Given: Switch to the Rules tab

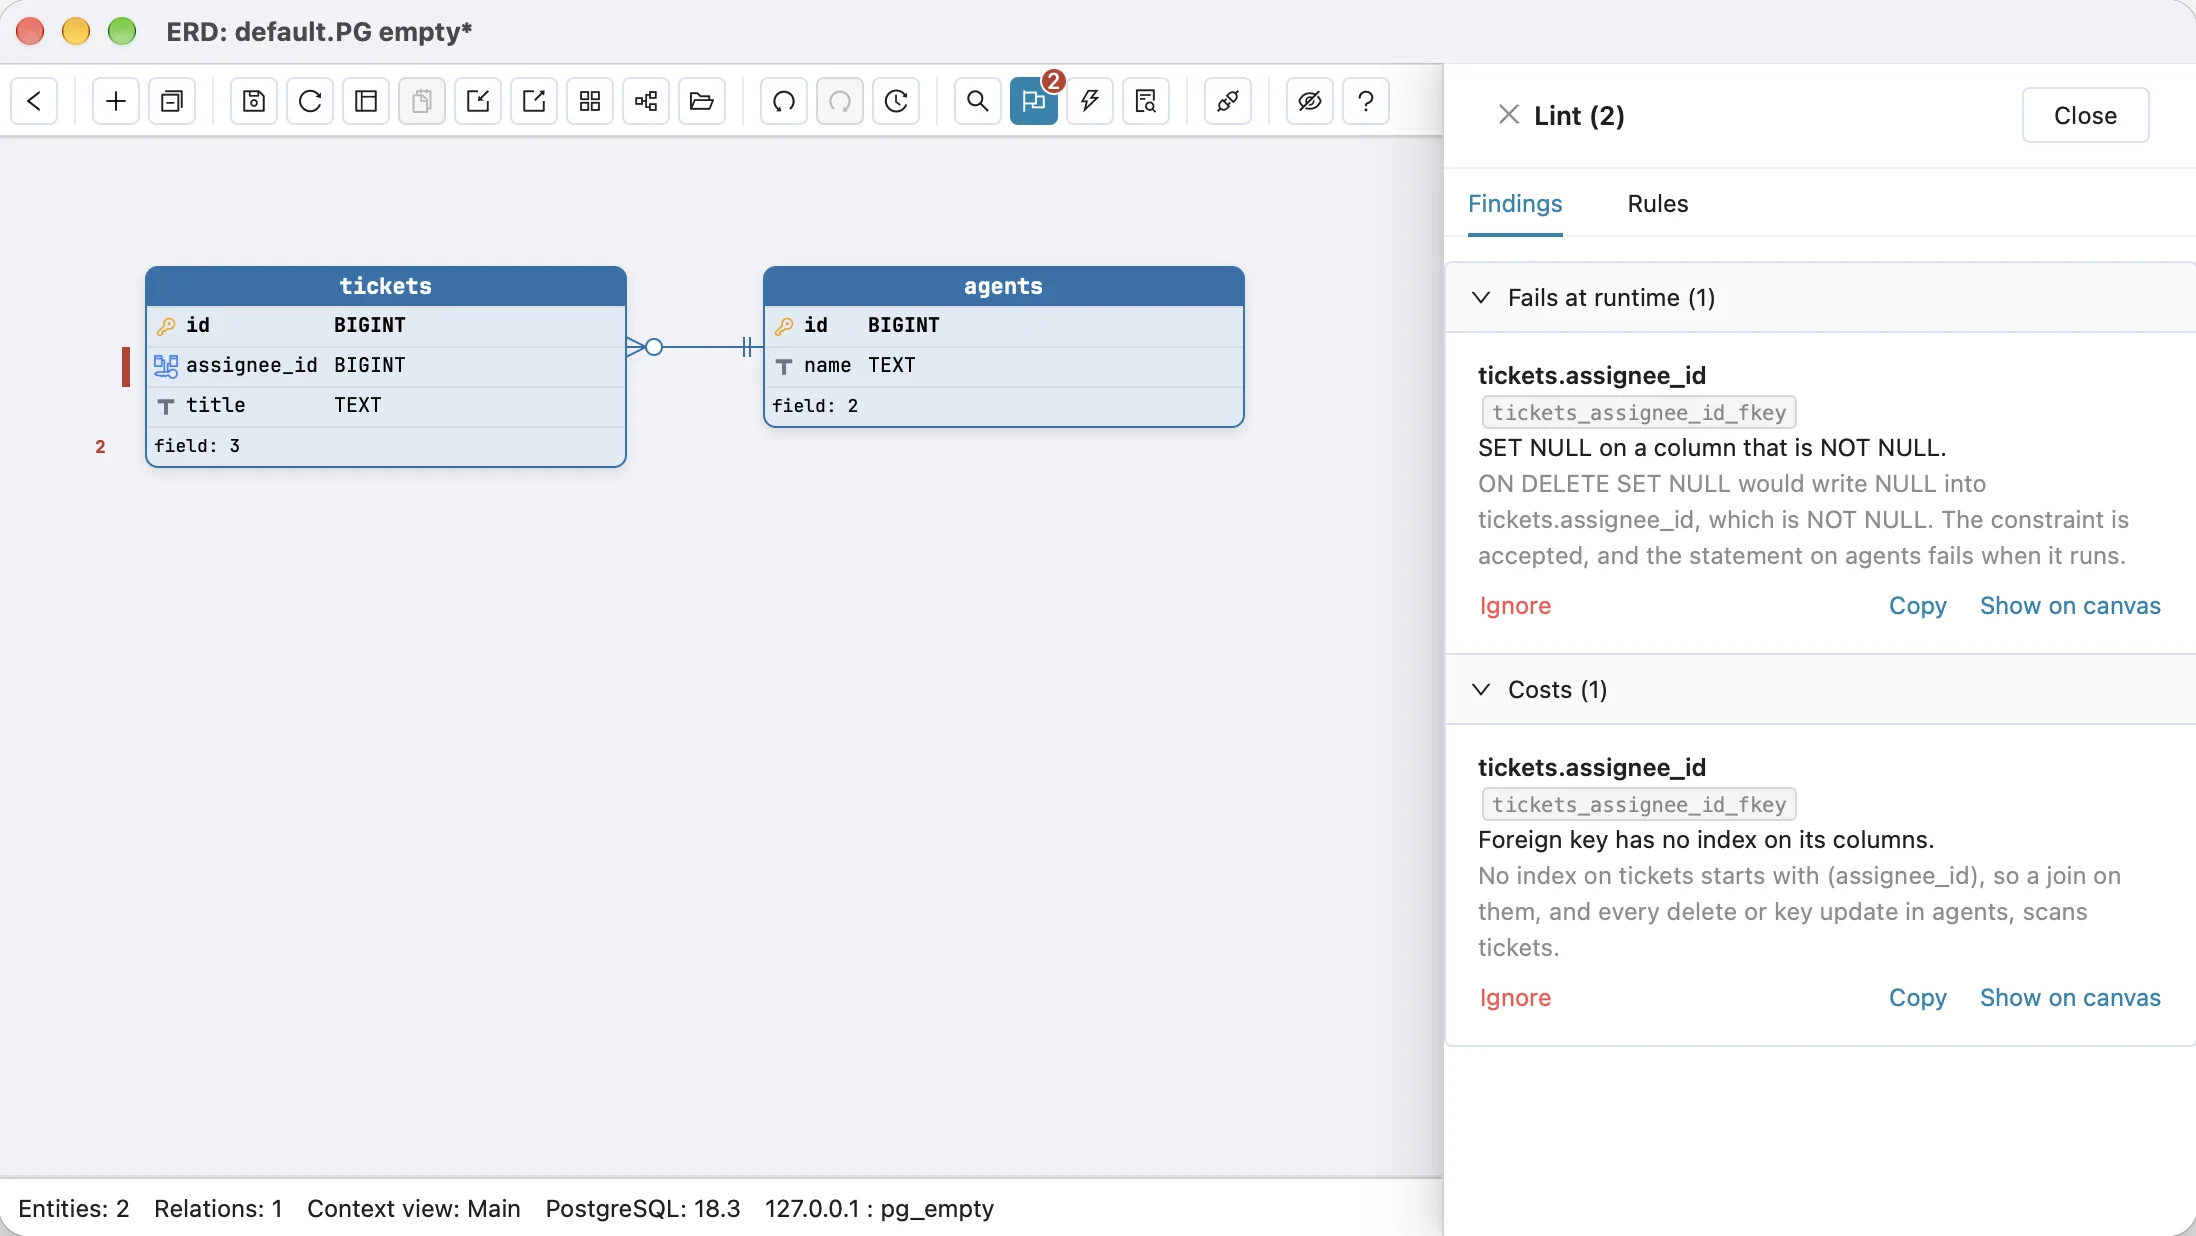Looking at the screenshot, I should pos(1657,204).
